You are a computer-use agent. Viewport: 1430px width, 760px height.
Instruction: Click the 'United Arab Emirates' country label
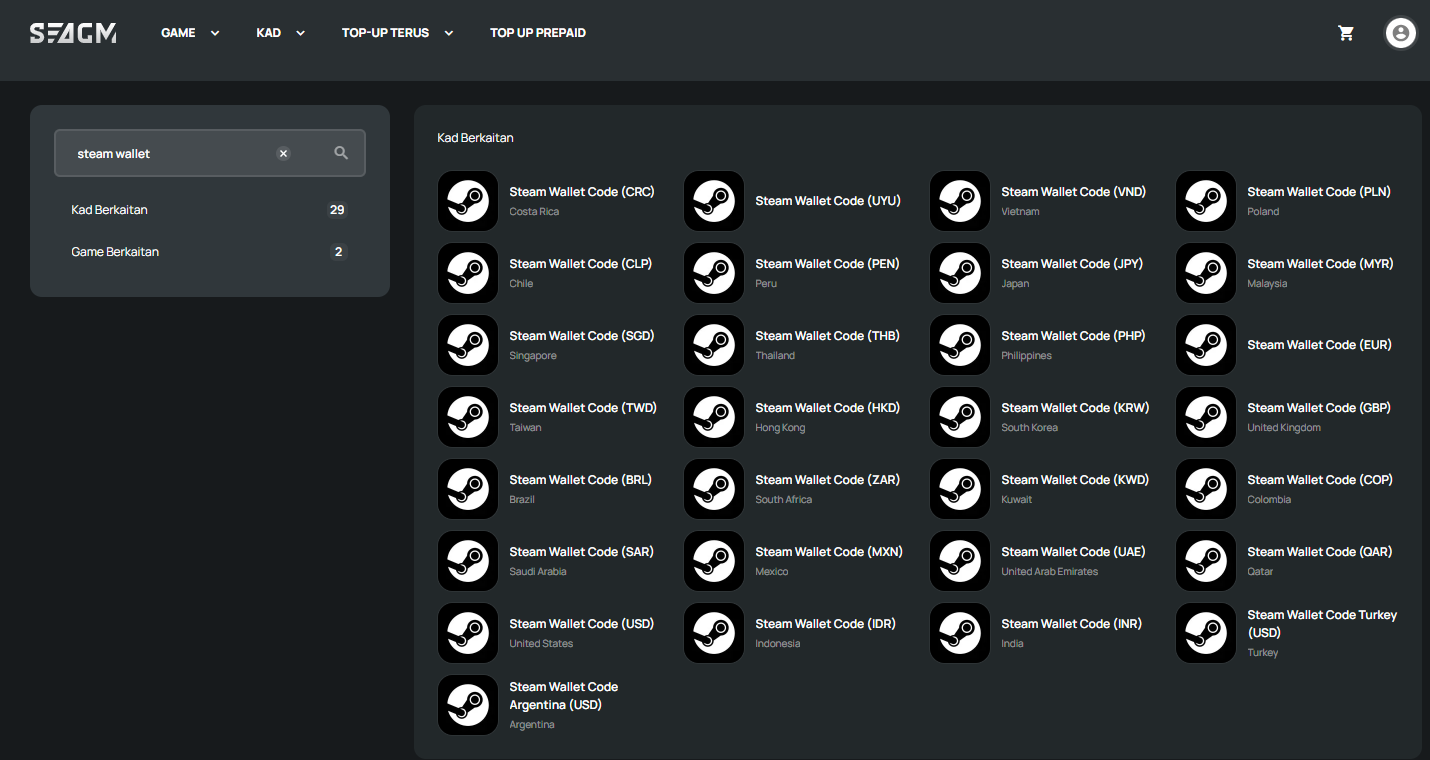[x=1050, y=572]
